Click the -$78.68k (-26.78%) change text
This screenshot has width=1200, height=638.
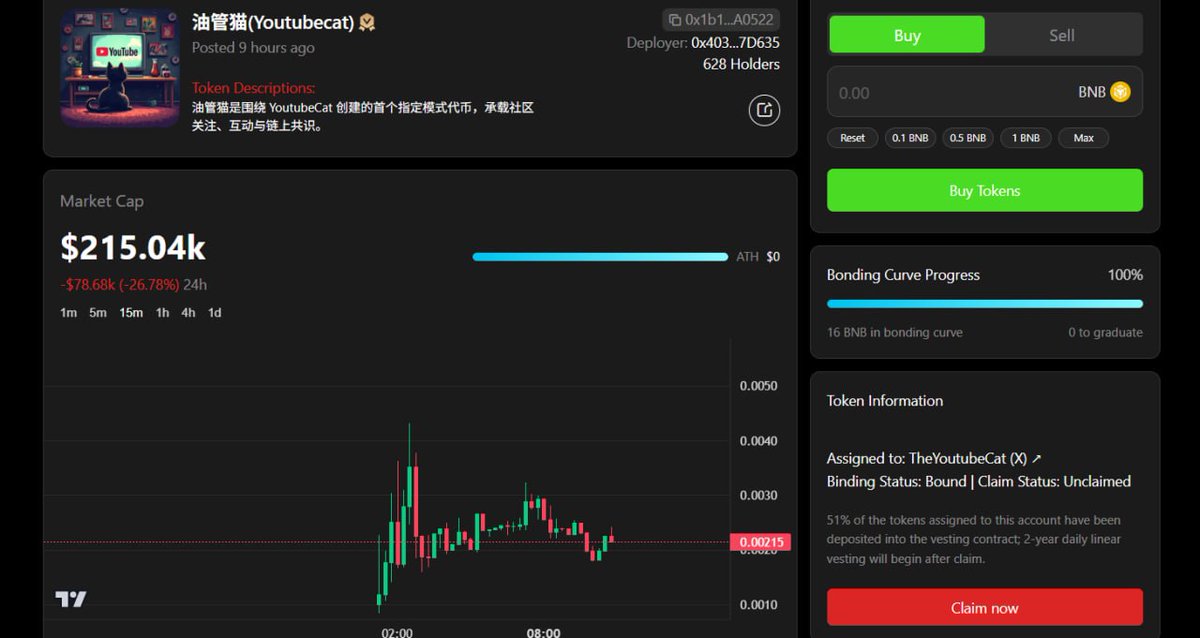click(x=120, y=285)
